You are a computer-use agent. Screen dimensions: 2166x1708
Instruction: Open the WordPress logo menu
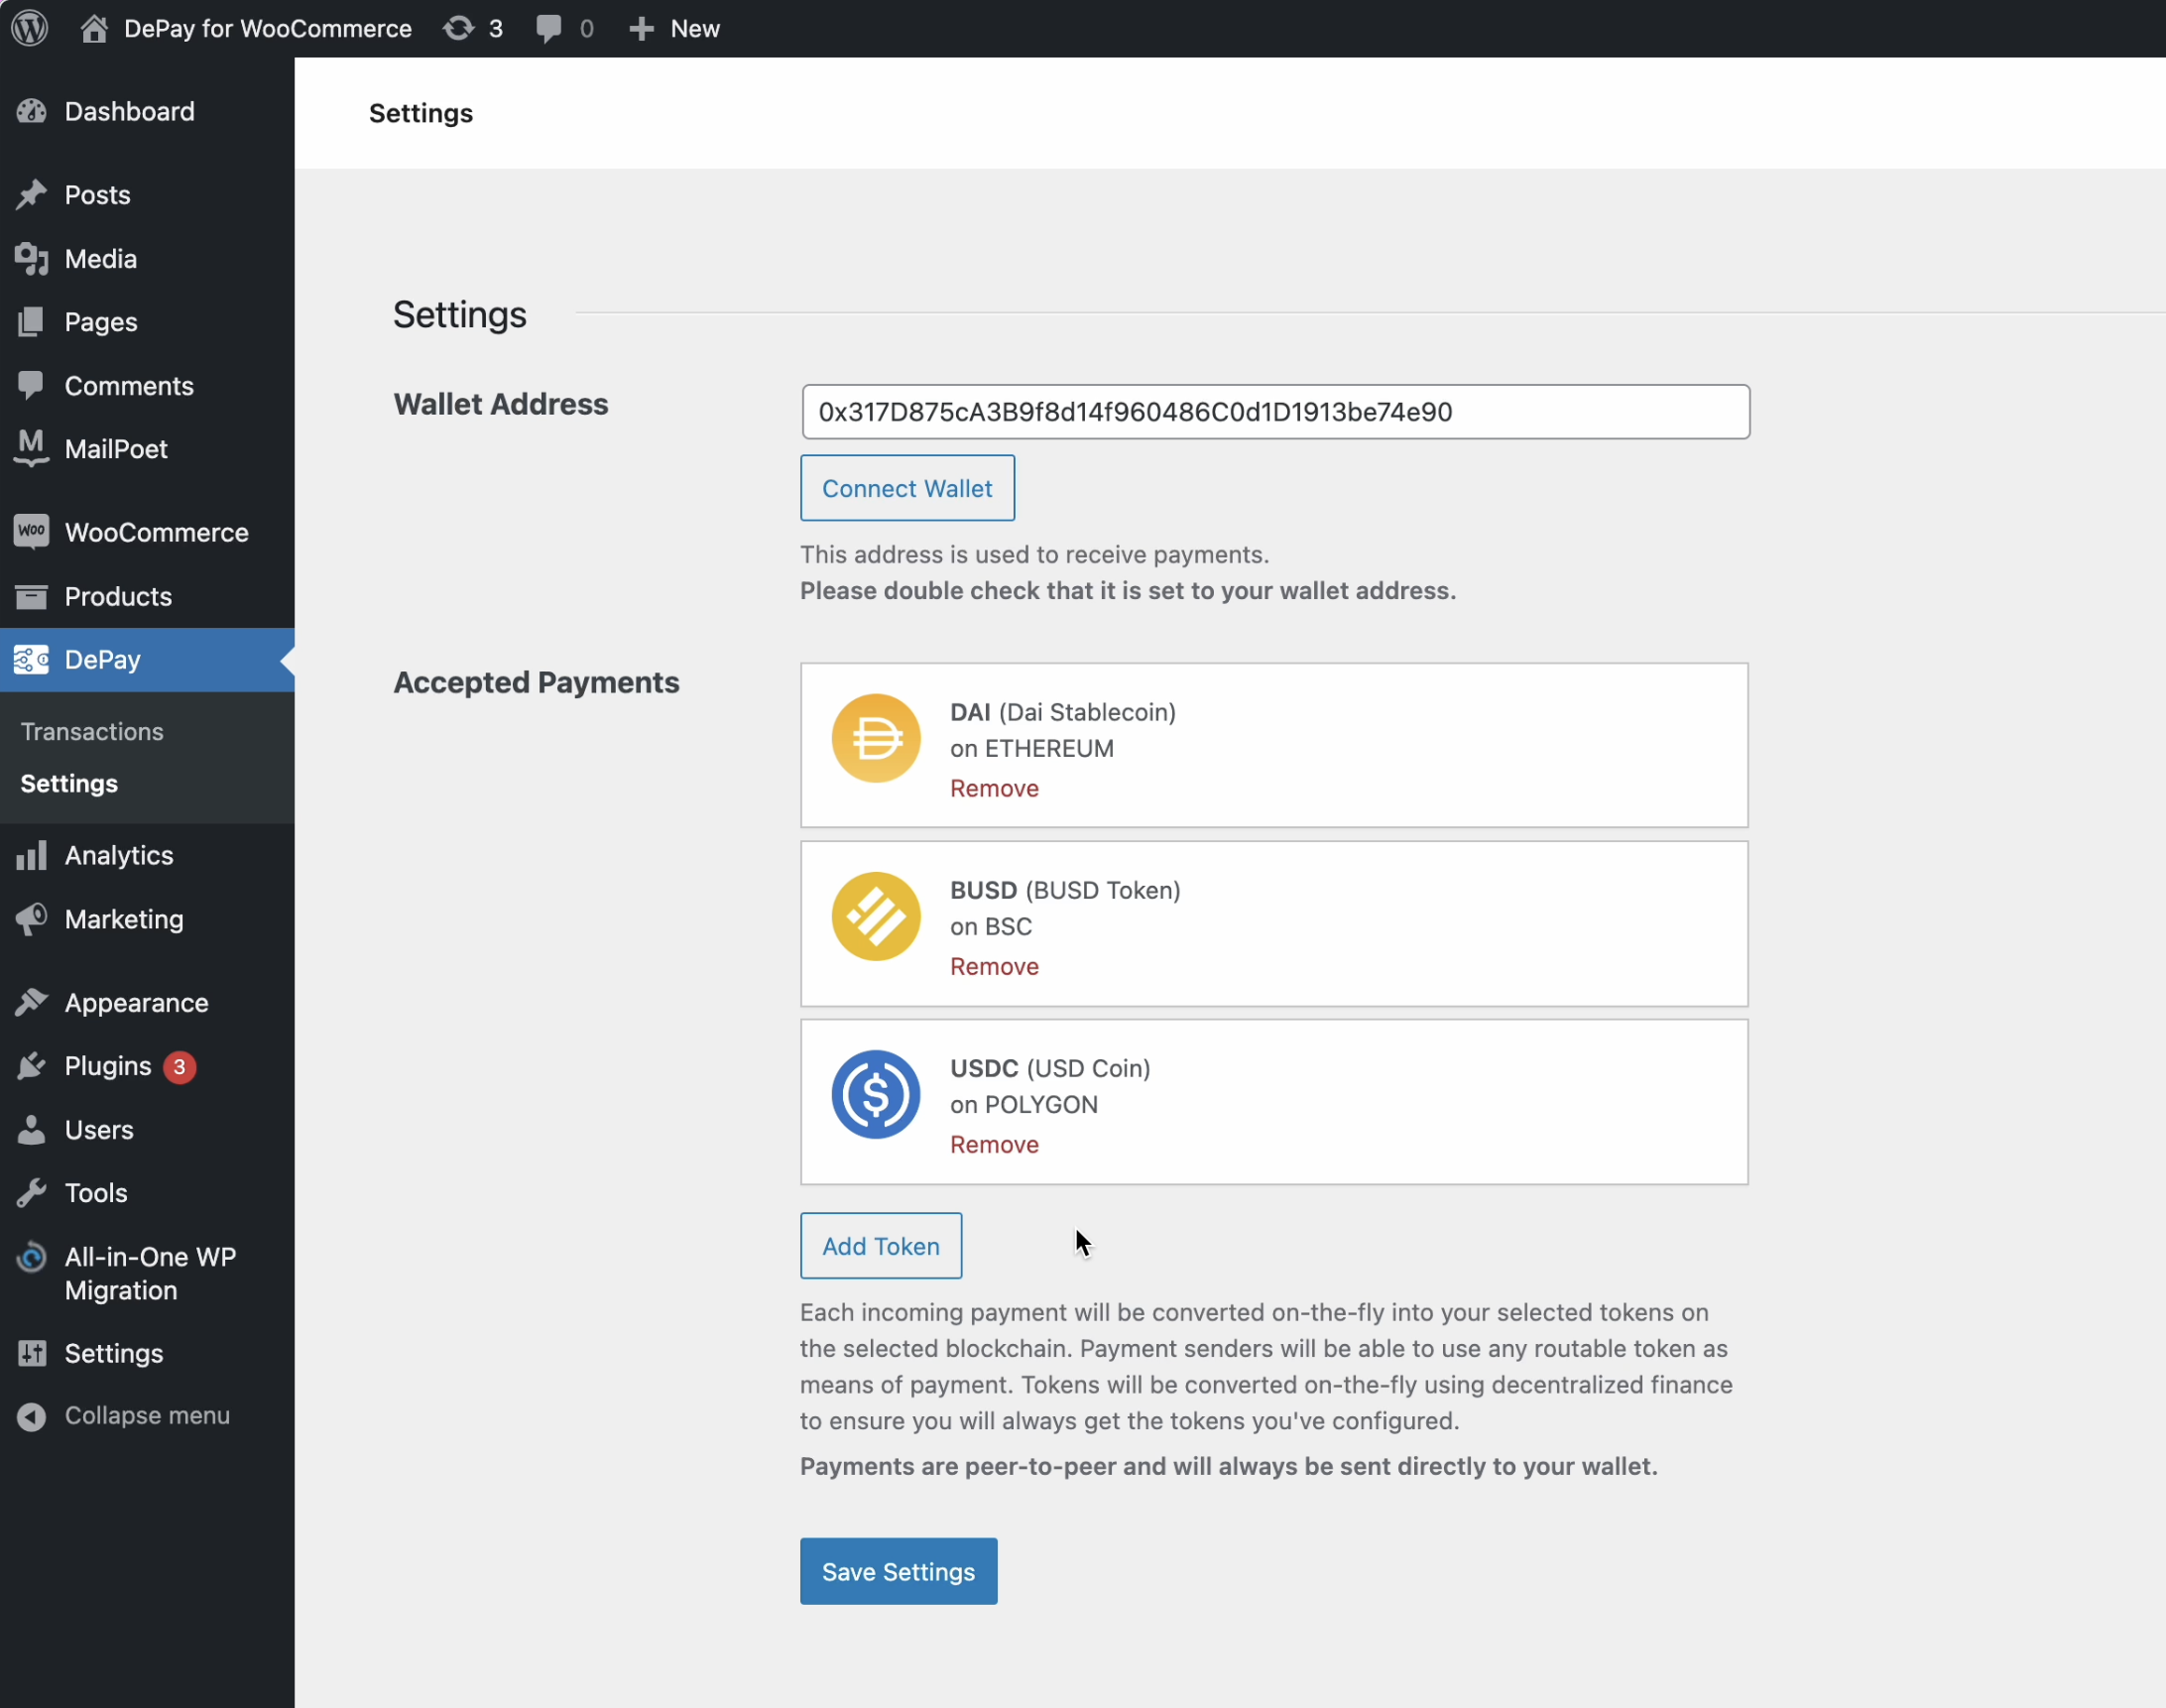click(x=29, y=28)
